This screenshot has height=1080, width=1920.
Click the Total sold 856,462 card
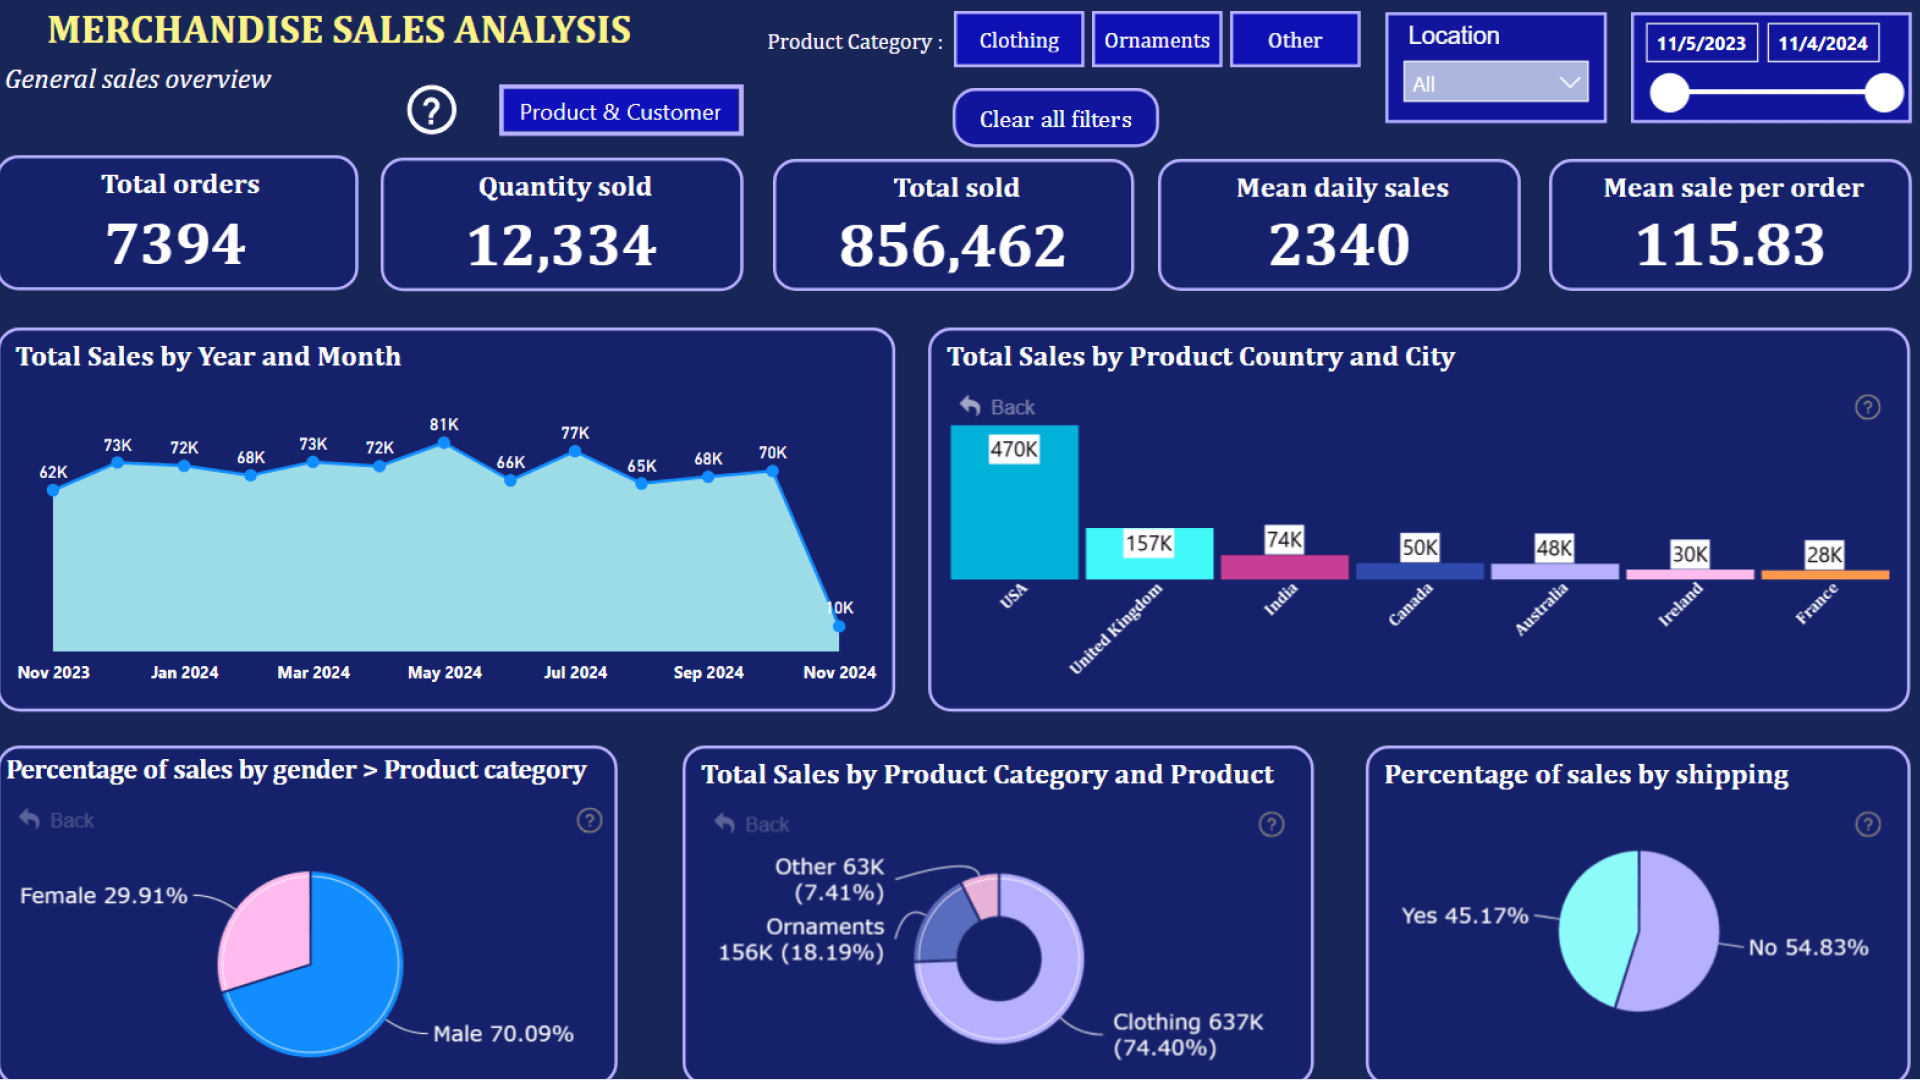pyautogui.click(x=953, y=225)
